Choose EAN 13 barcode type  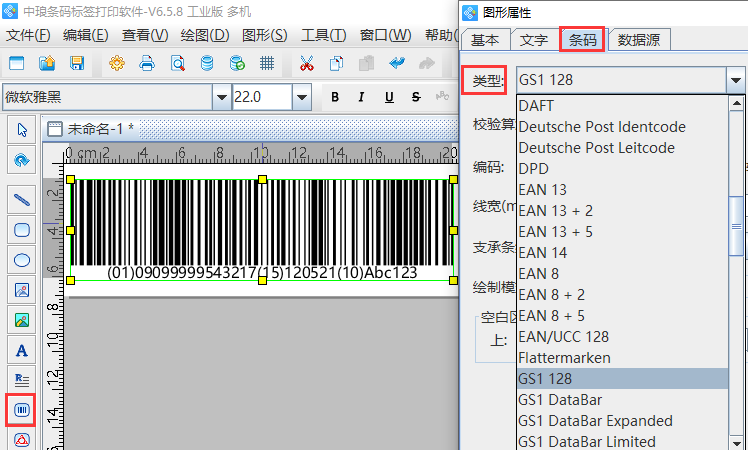click(x=623, y=189)
